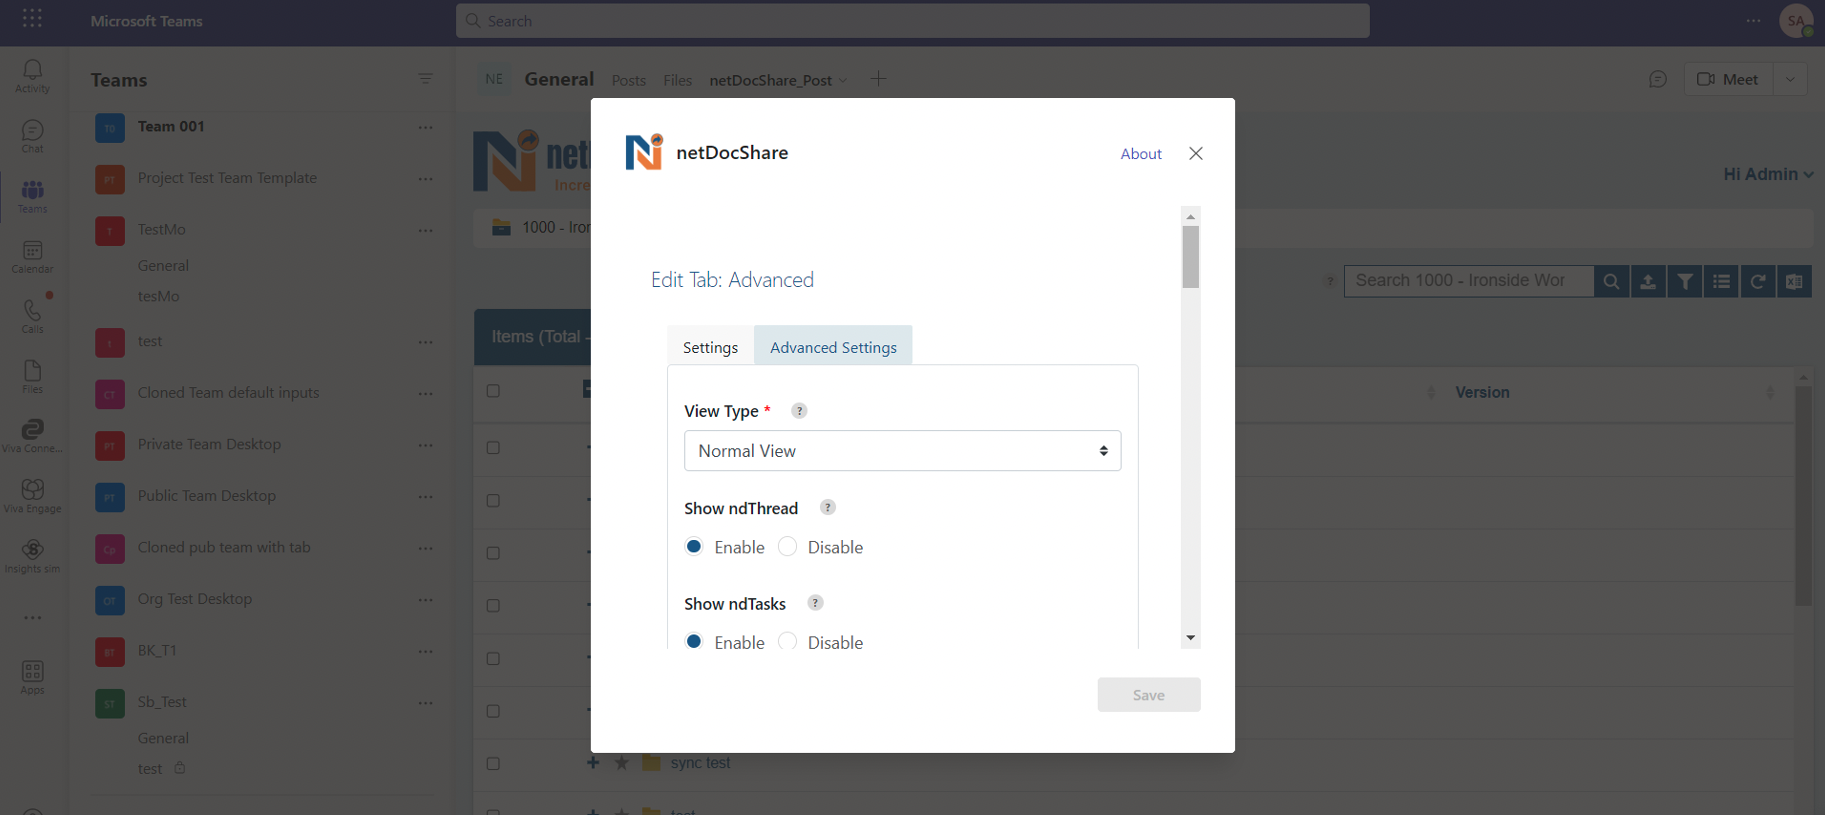Open the profile avatar SA
The width and height of the screenshot is (1825, 815).
tap(1797, 20)
